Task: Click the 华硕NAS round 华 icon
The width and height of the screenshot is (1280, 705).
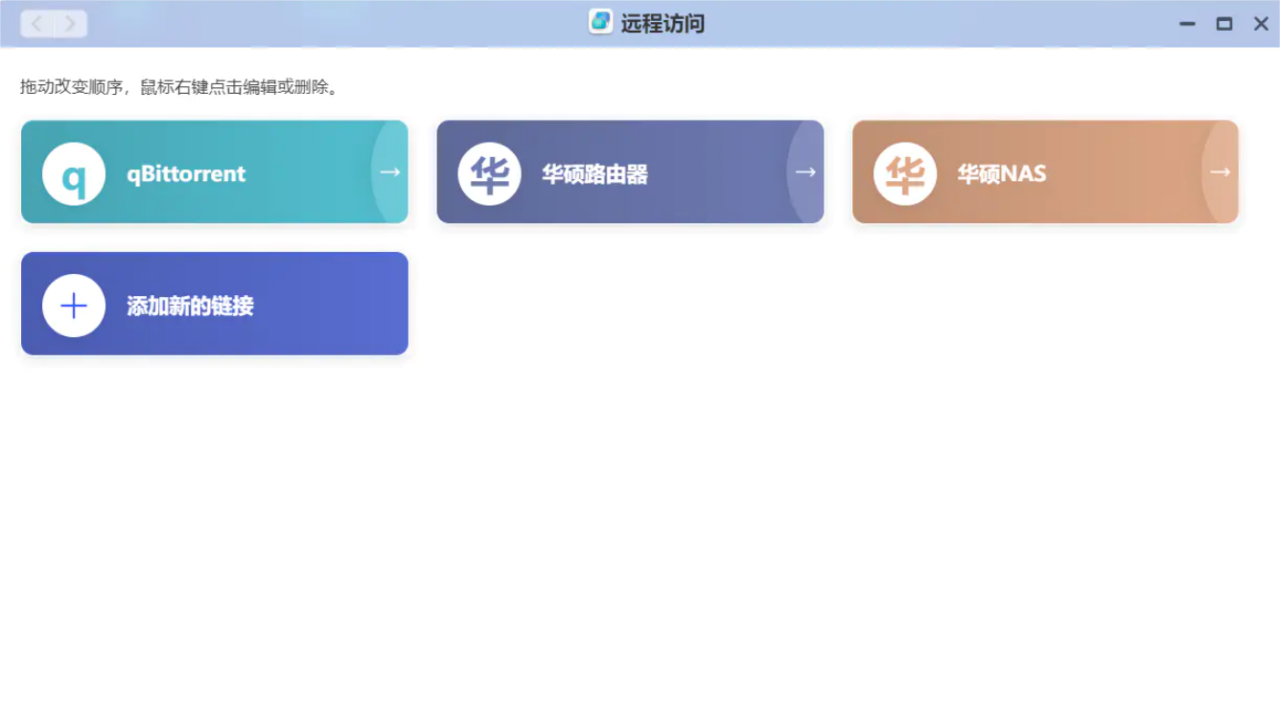Action: pyautogui.click(x=905, y=174)
